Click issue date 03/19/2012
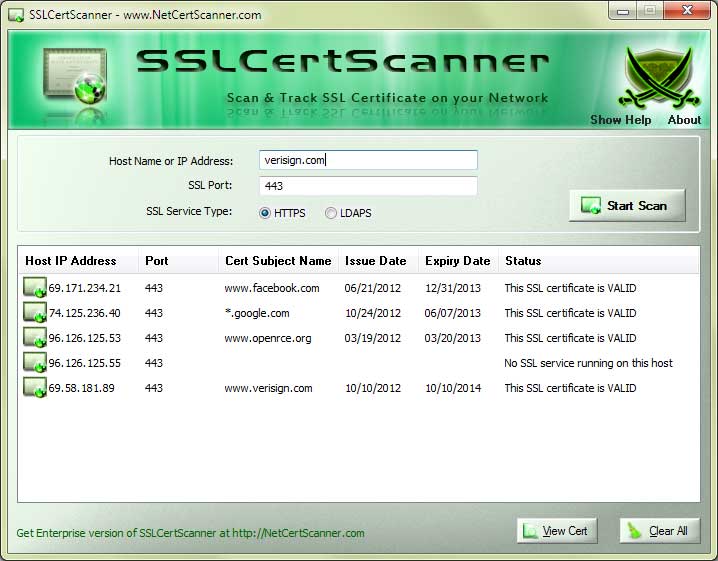718x561 pixels. 373,338
